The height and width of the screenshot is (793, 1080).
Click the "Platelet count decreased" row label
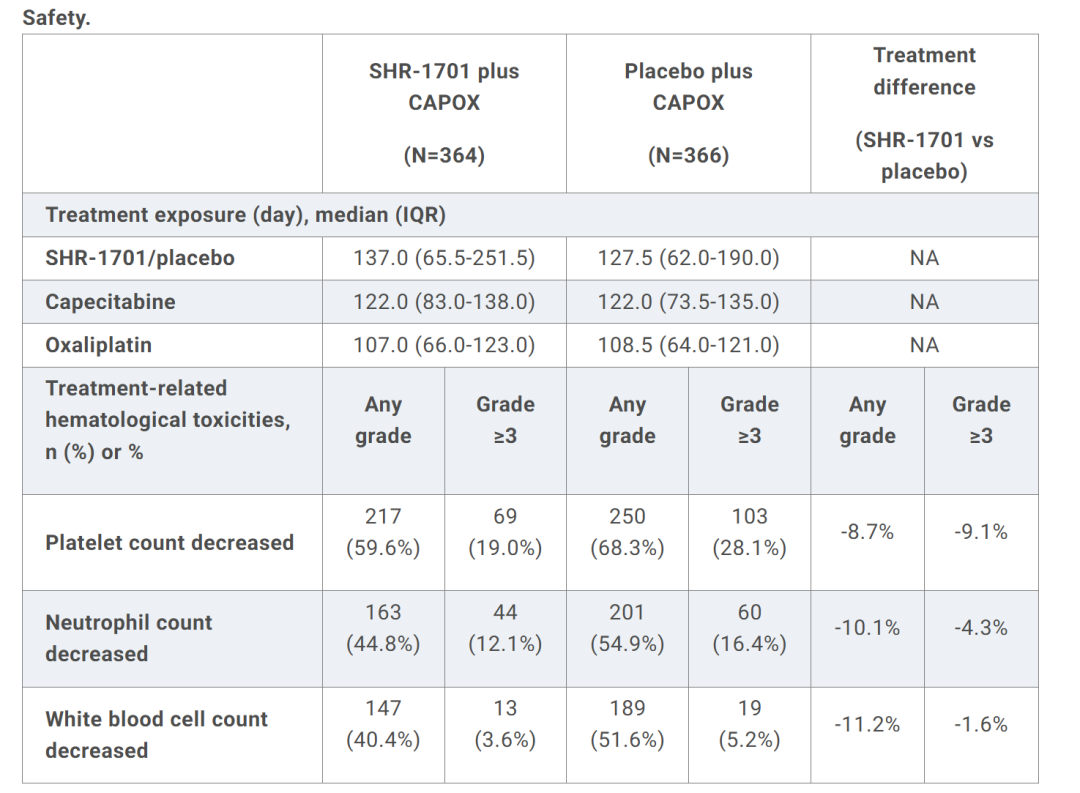click(170, 542)
